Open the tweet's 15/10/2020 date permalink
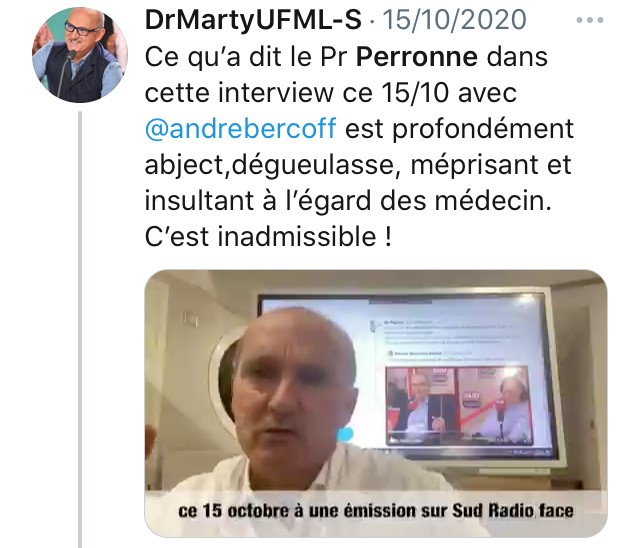This screenshot has height=548, width=640. [454, 20]
